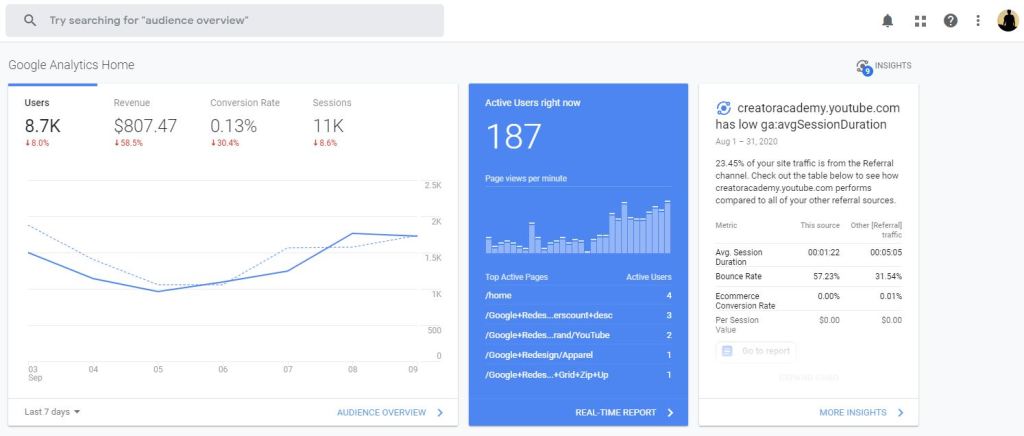Click the user profile avatar
The height and width of the screenshot is (436, 1024).
coord(1007,21)
